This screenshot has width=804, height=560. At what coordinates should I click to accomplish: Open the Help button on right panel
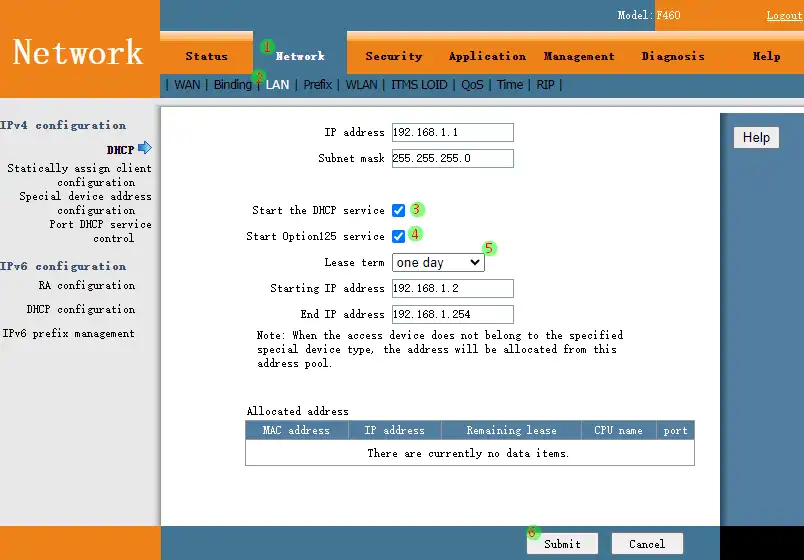[x=756, y=137]
